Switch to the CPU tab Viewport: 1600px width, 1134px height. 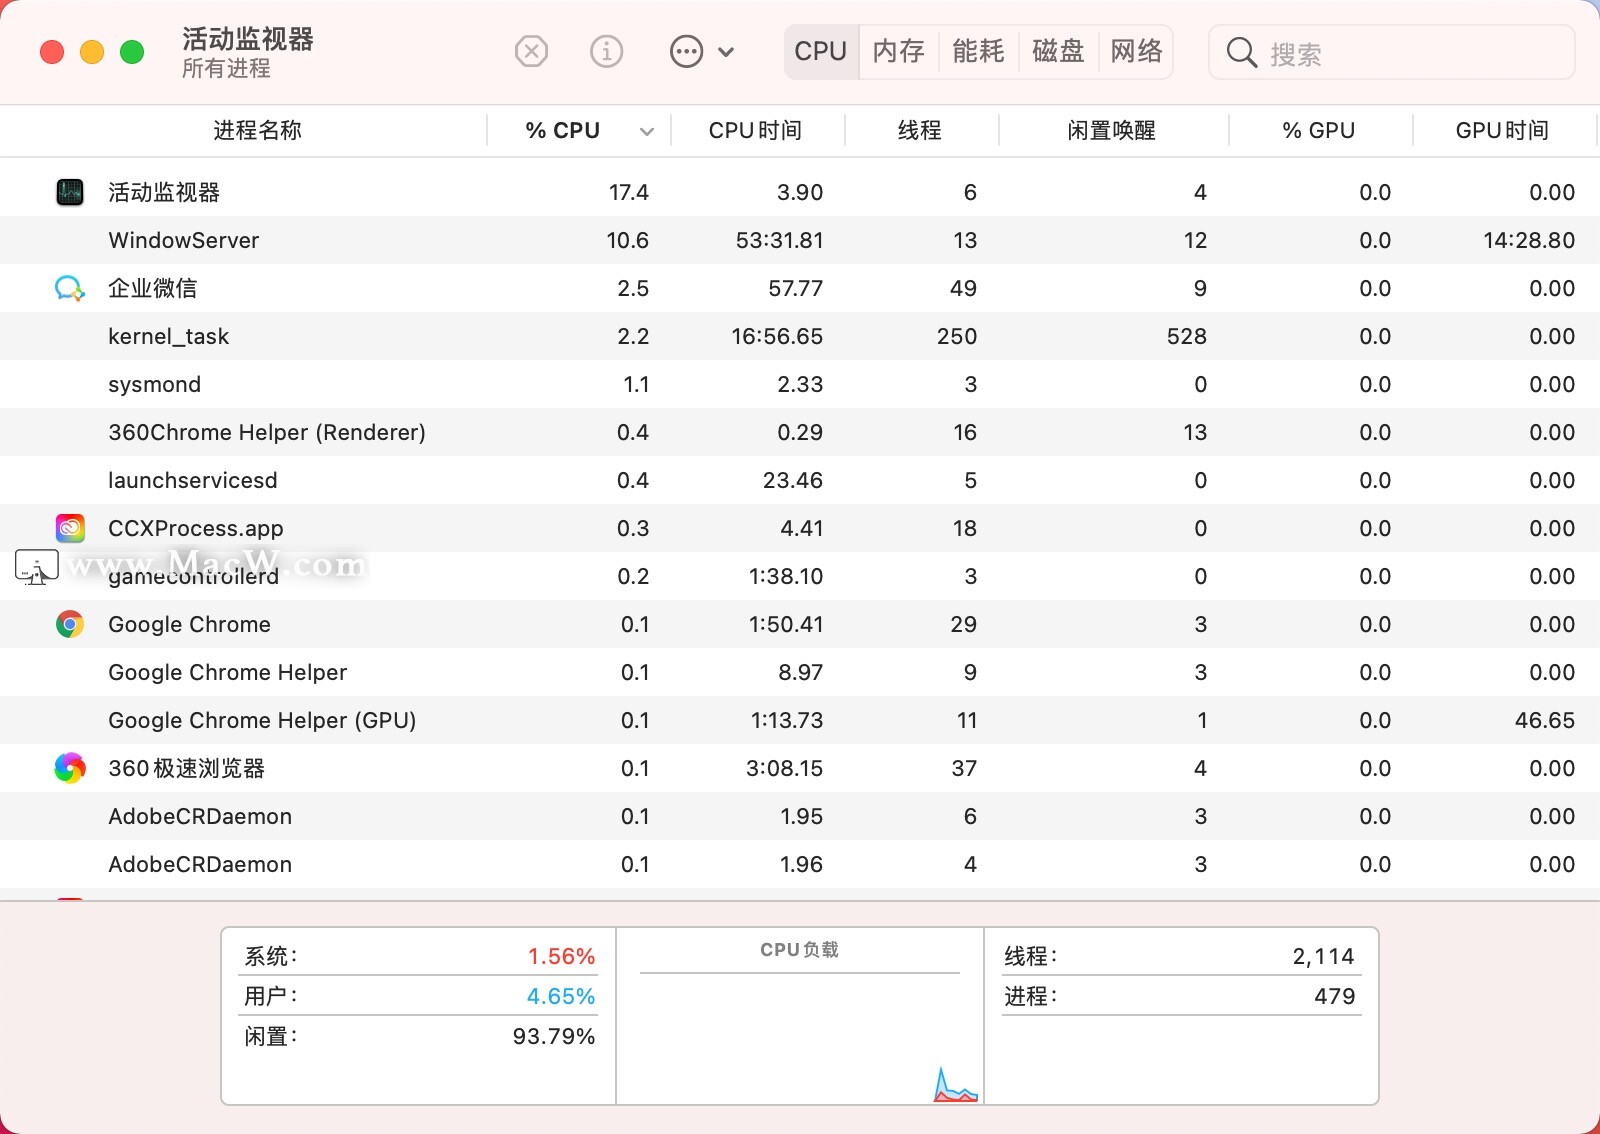click(821, 51)
